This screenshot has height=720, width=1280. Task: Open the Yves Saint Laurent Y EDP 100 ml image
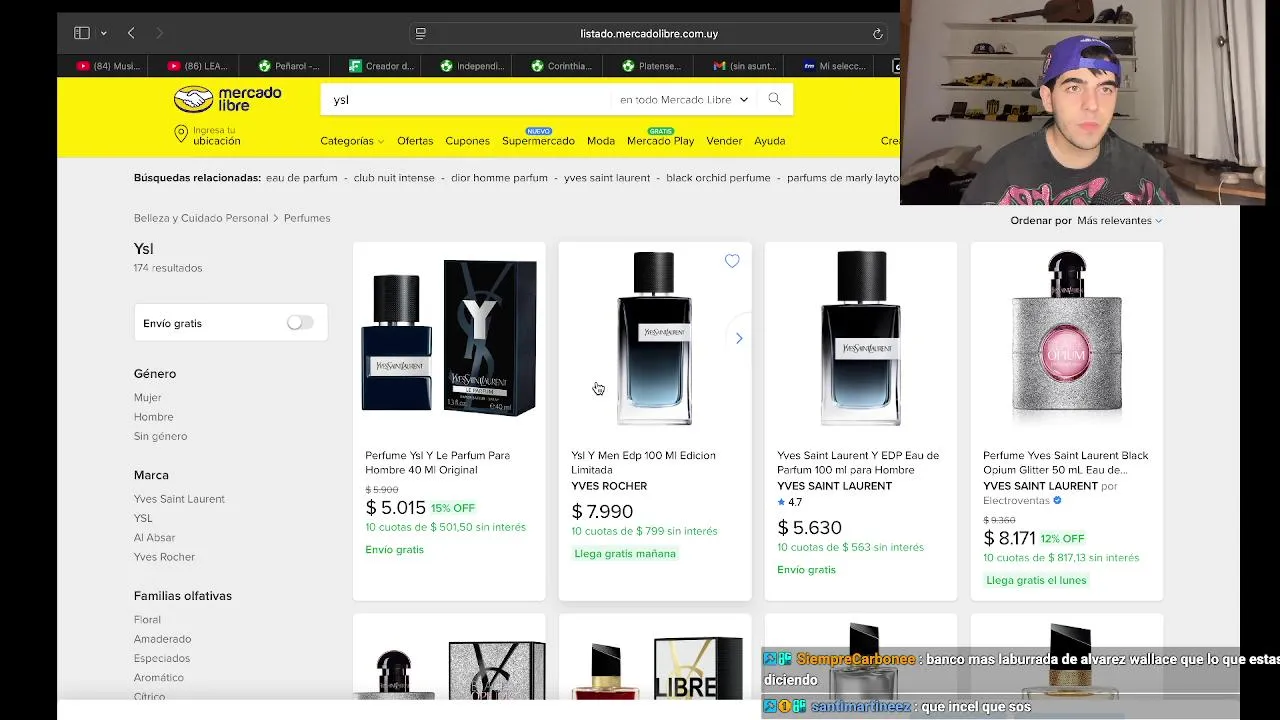pos(861,338)
